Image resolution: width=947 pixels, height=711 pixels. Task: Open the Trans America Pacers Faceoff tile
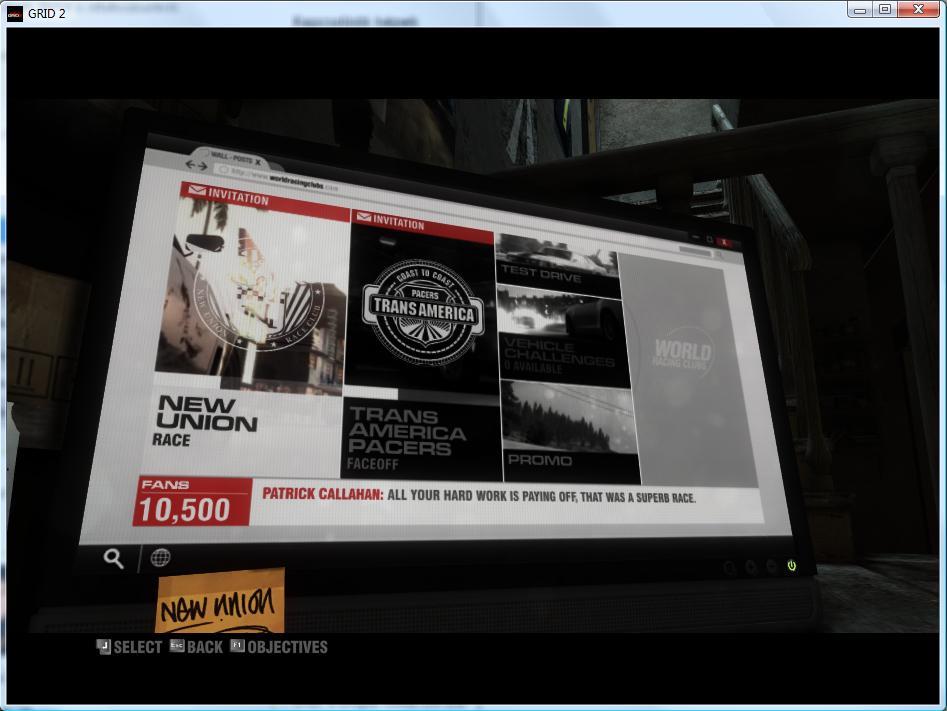420,347
